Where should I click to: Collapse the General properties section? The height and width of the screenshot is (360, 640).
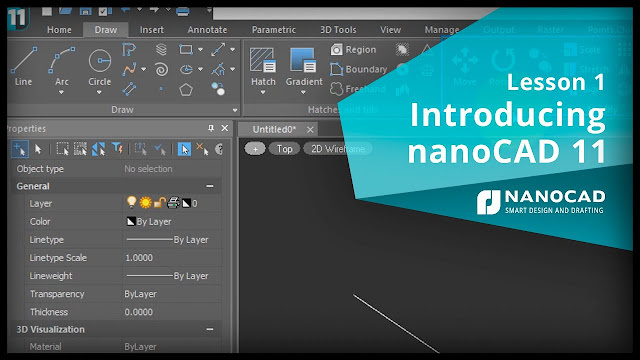coord(210,186)
